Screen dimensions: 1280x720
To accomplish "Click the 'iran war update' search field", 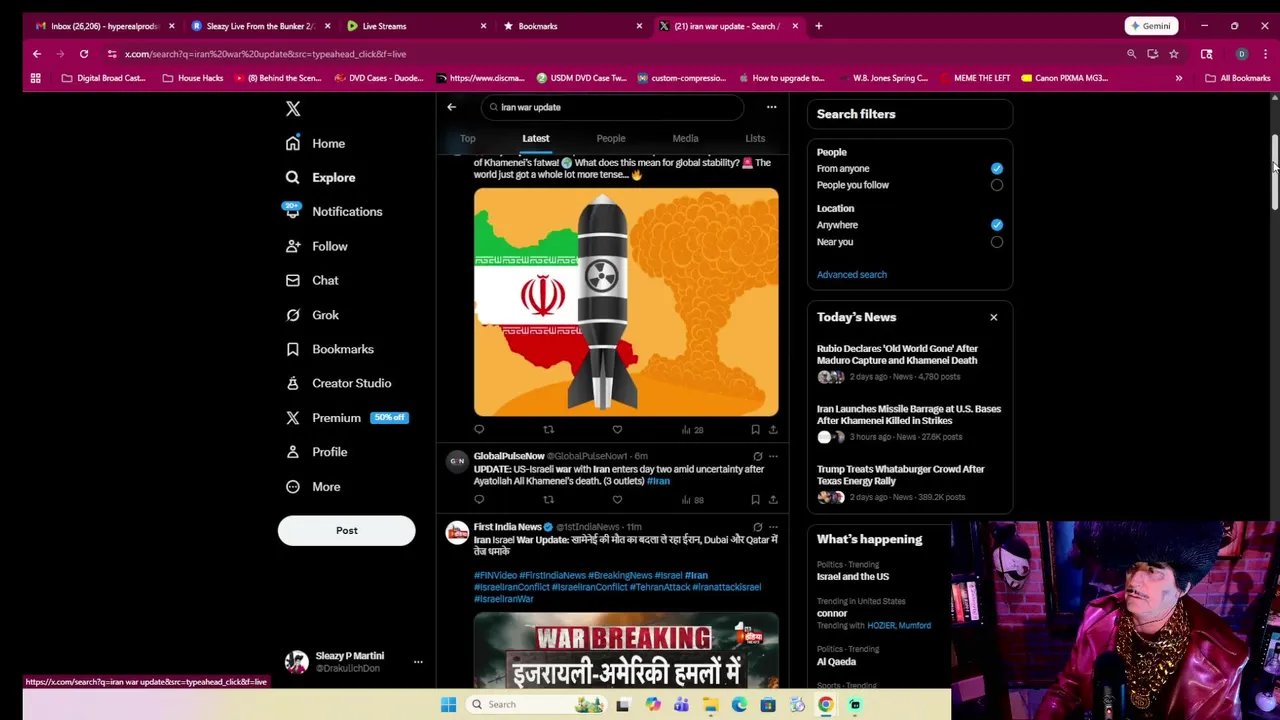I will pos(611,107).
